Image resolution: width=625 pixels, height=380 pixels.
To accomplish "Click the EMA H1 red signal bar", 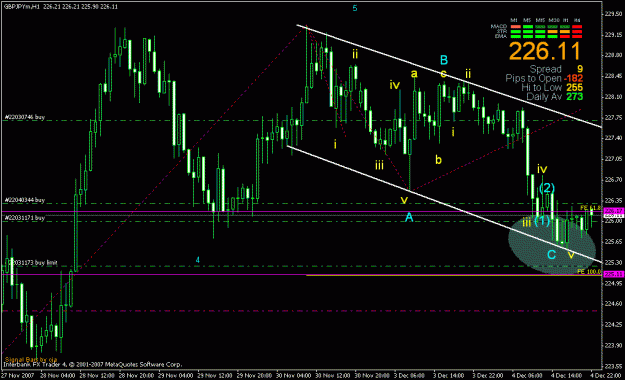I will pyautogui.click(x=565, y=37).
